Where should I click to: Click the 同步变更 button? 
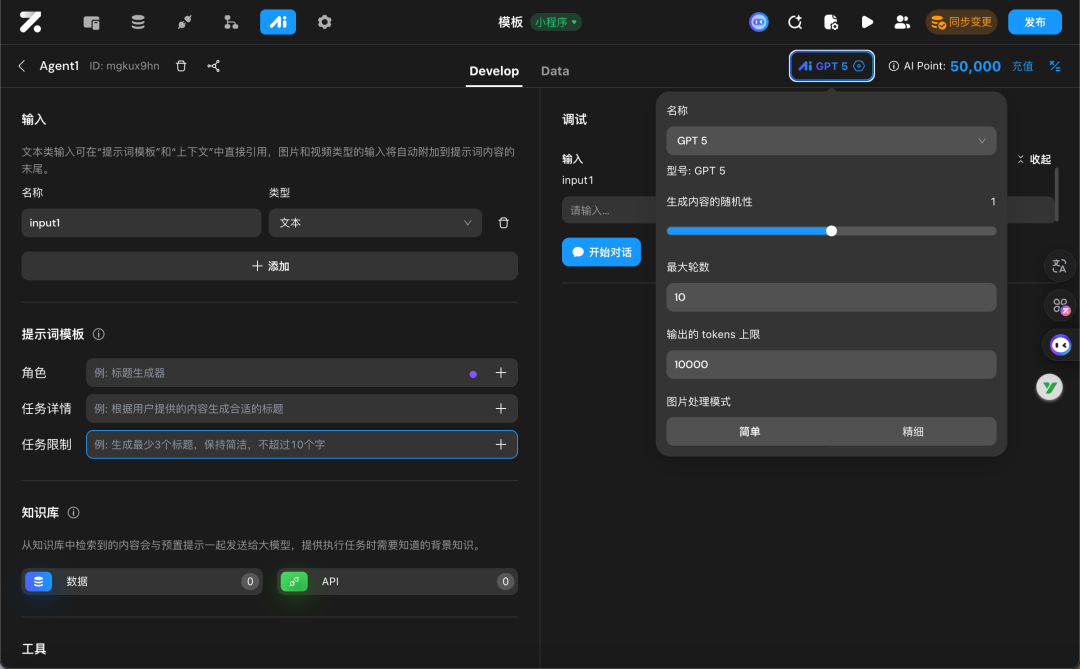(x=962, y=22)
